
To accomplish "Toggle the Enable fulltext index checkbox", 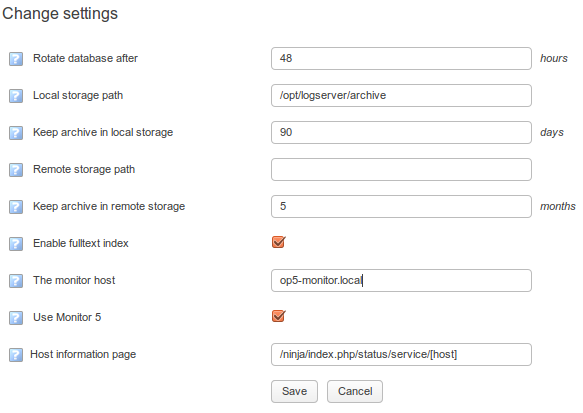I will click(x=278, y=242).
